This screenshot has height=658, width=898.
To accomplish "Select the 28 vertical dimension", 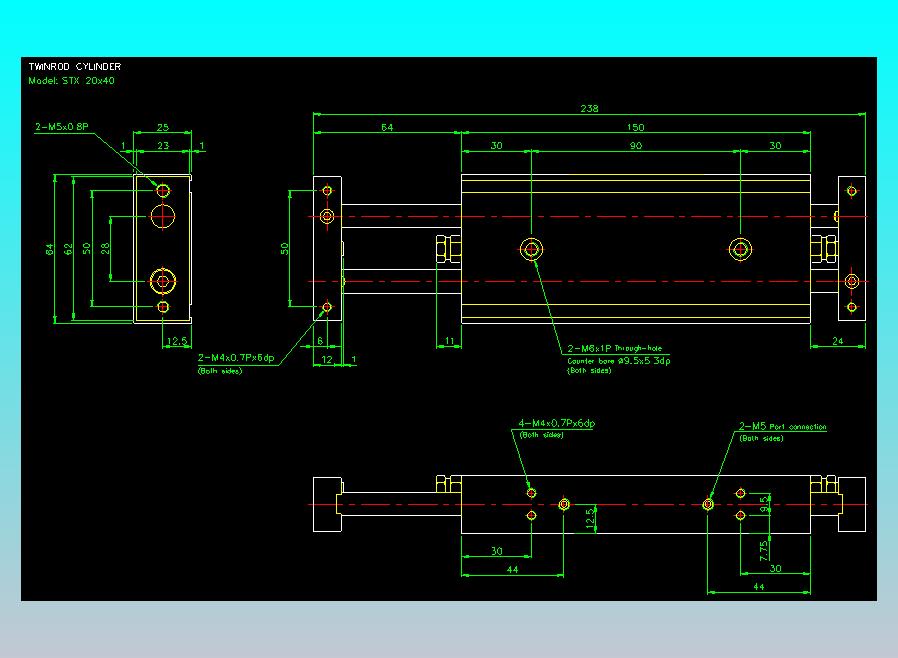I will tap(105, 248).
